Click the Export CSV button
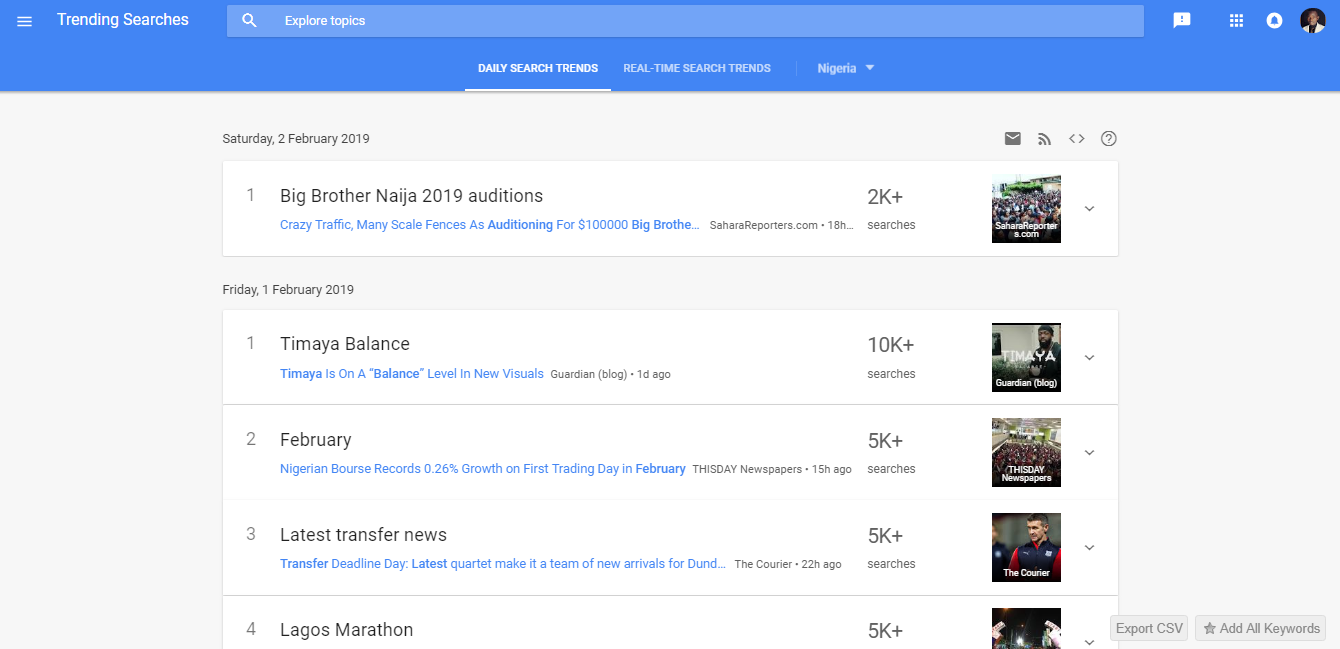The image size is (1340, 649). 1149,628
